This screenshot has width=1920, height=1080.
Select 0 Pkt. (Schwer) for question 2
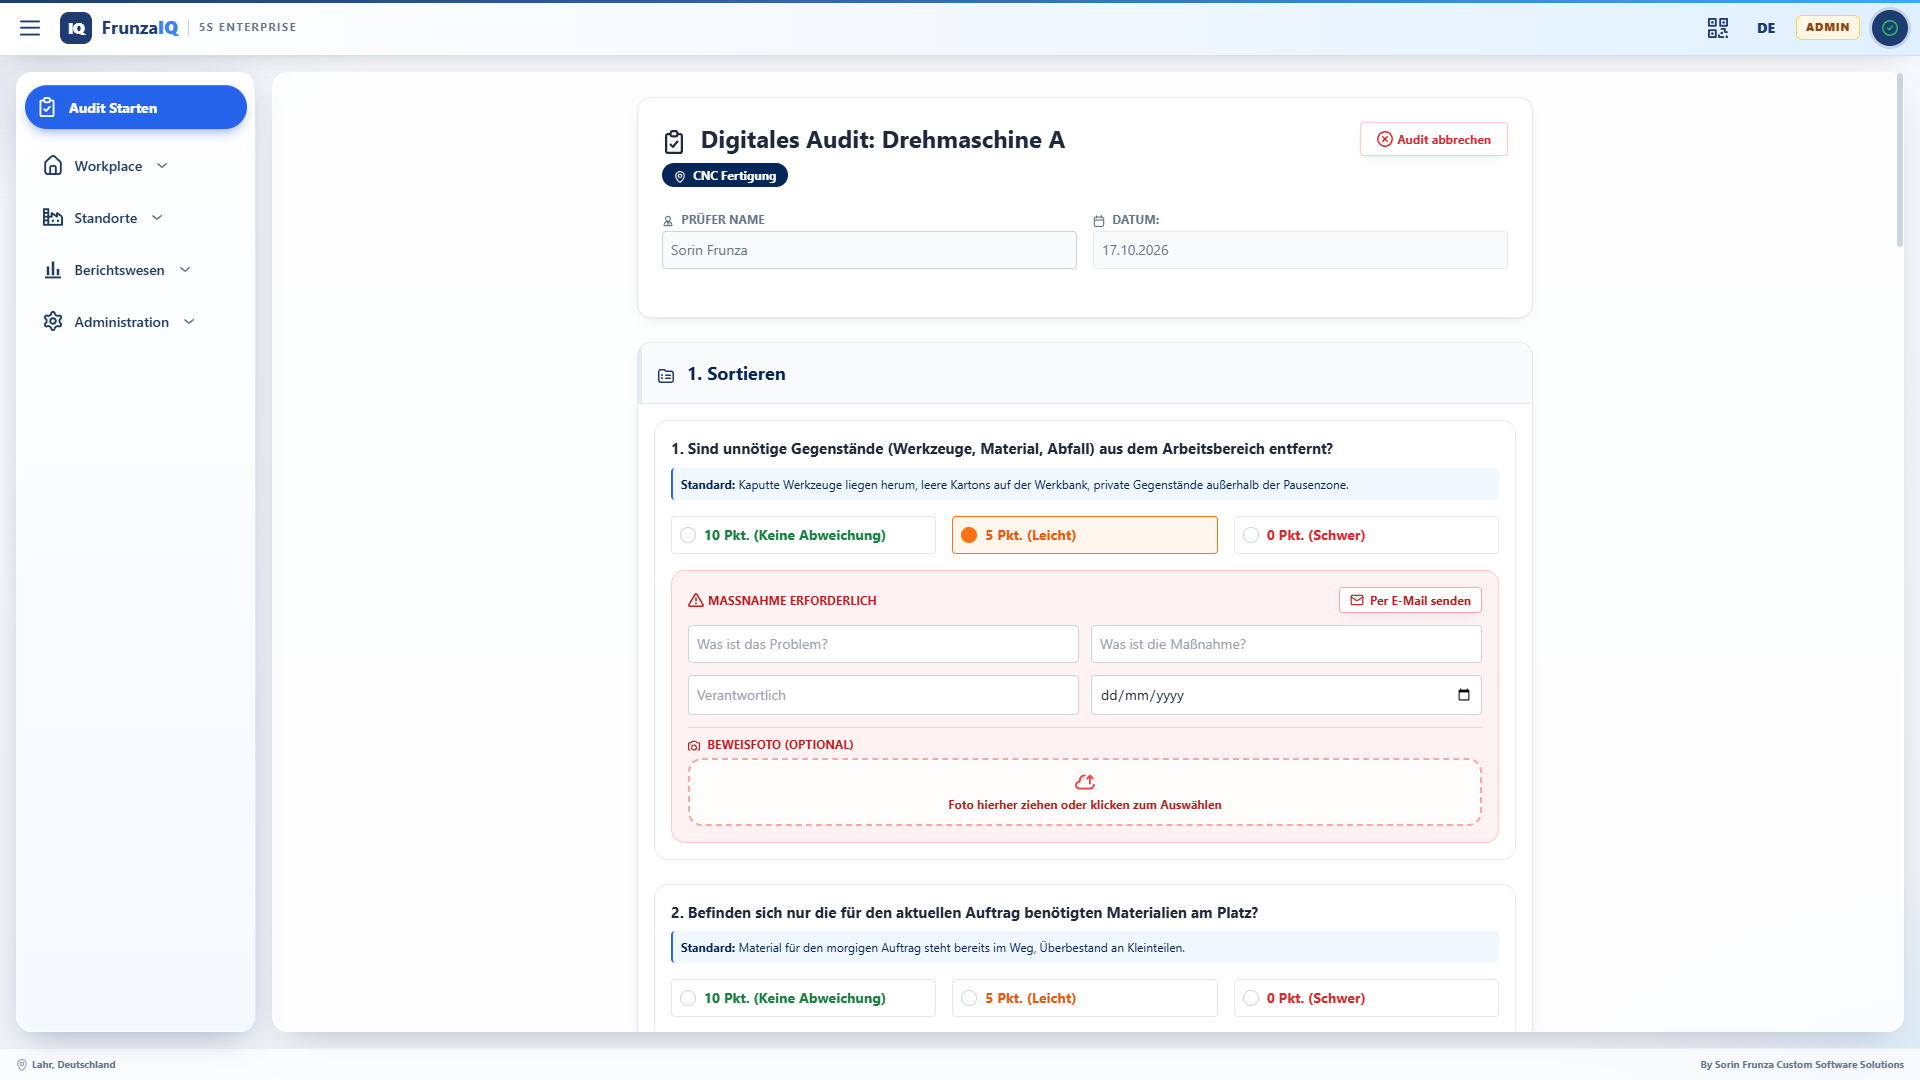(x=1366, y=998)
